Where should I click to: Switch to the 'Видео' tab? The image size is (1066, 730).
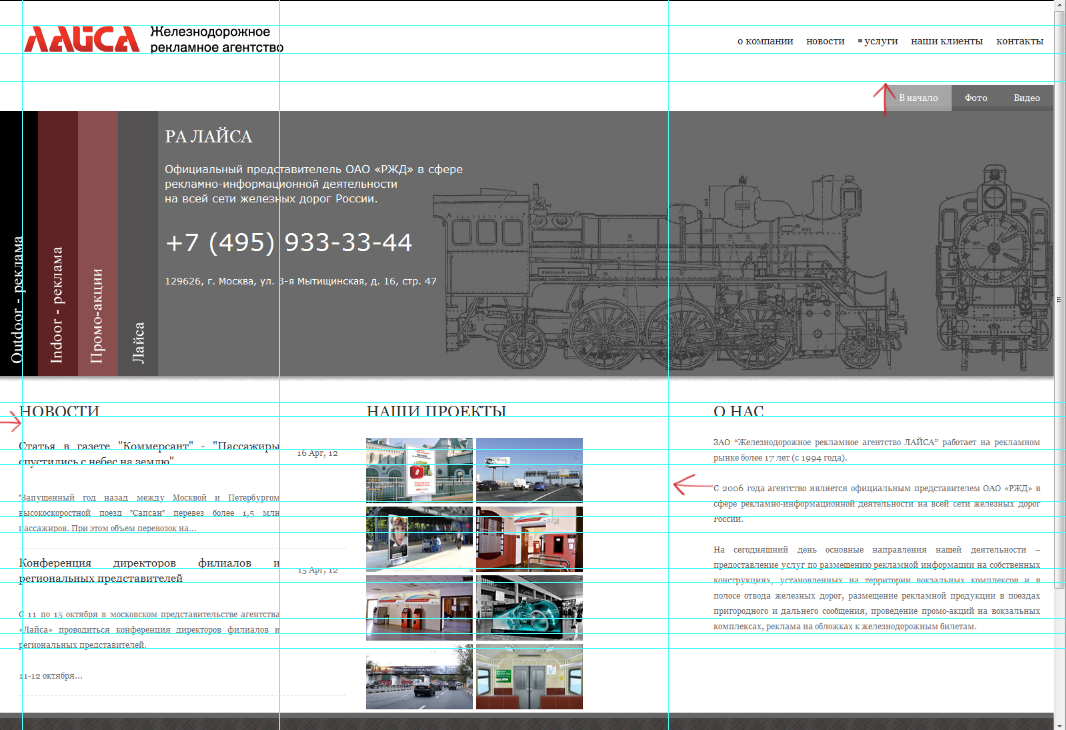1027,98
